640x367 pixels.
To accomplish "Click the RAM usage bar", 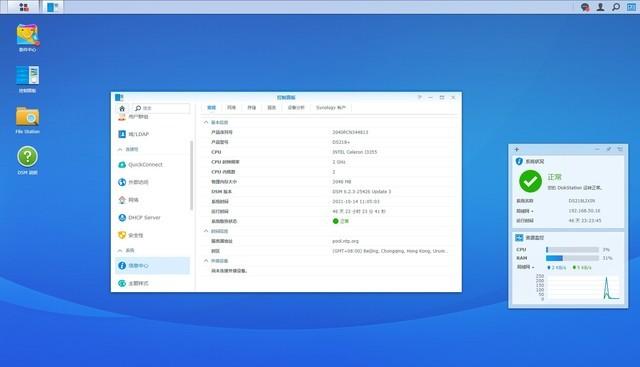I will 572,258.
